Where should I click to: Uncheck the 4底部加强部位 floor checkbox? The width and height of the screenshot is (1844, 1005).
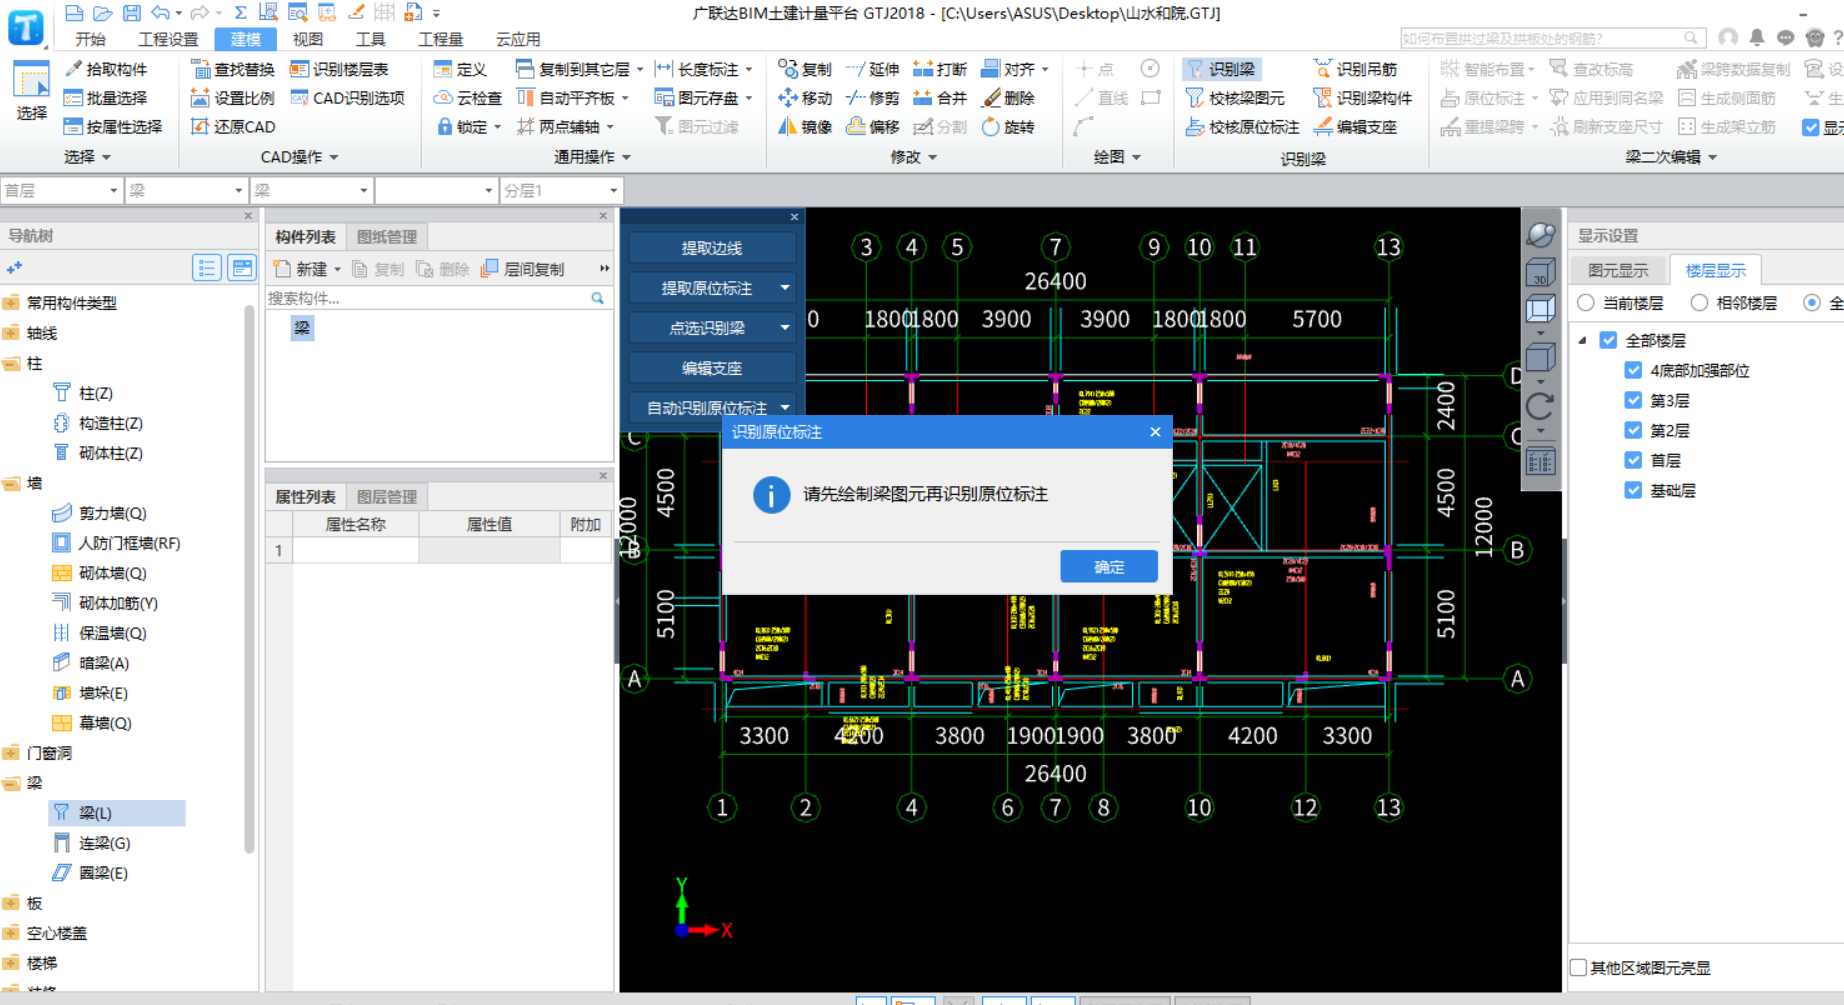click(x=1633, y=370)
